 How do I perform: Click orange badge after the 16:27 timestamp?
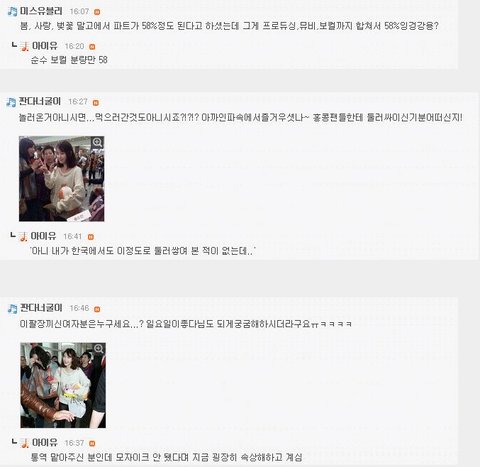tap(96, 103)
